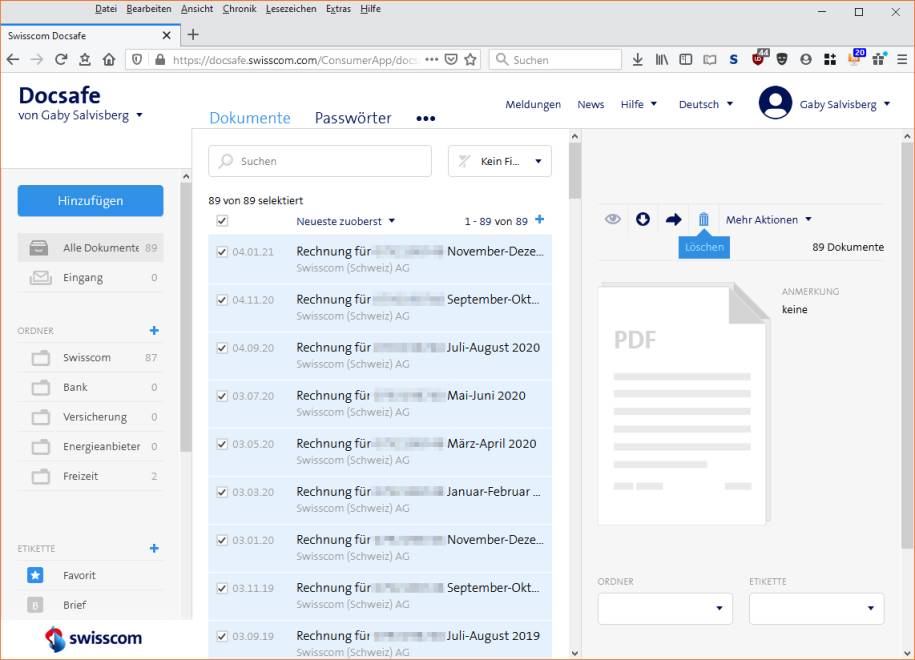The height and width of the screenshot is (660, 915).
Task: Click the browser Suchen search box
Action: point(556,60)
